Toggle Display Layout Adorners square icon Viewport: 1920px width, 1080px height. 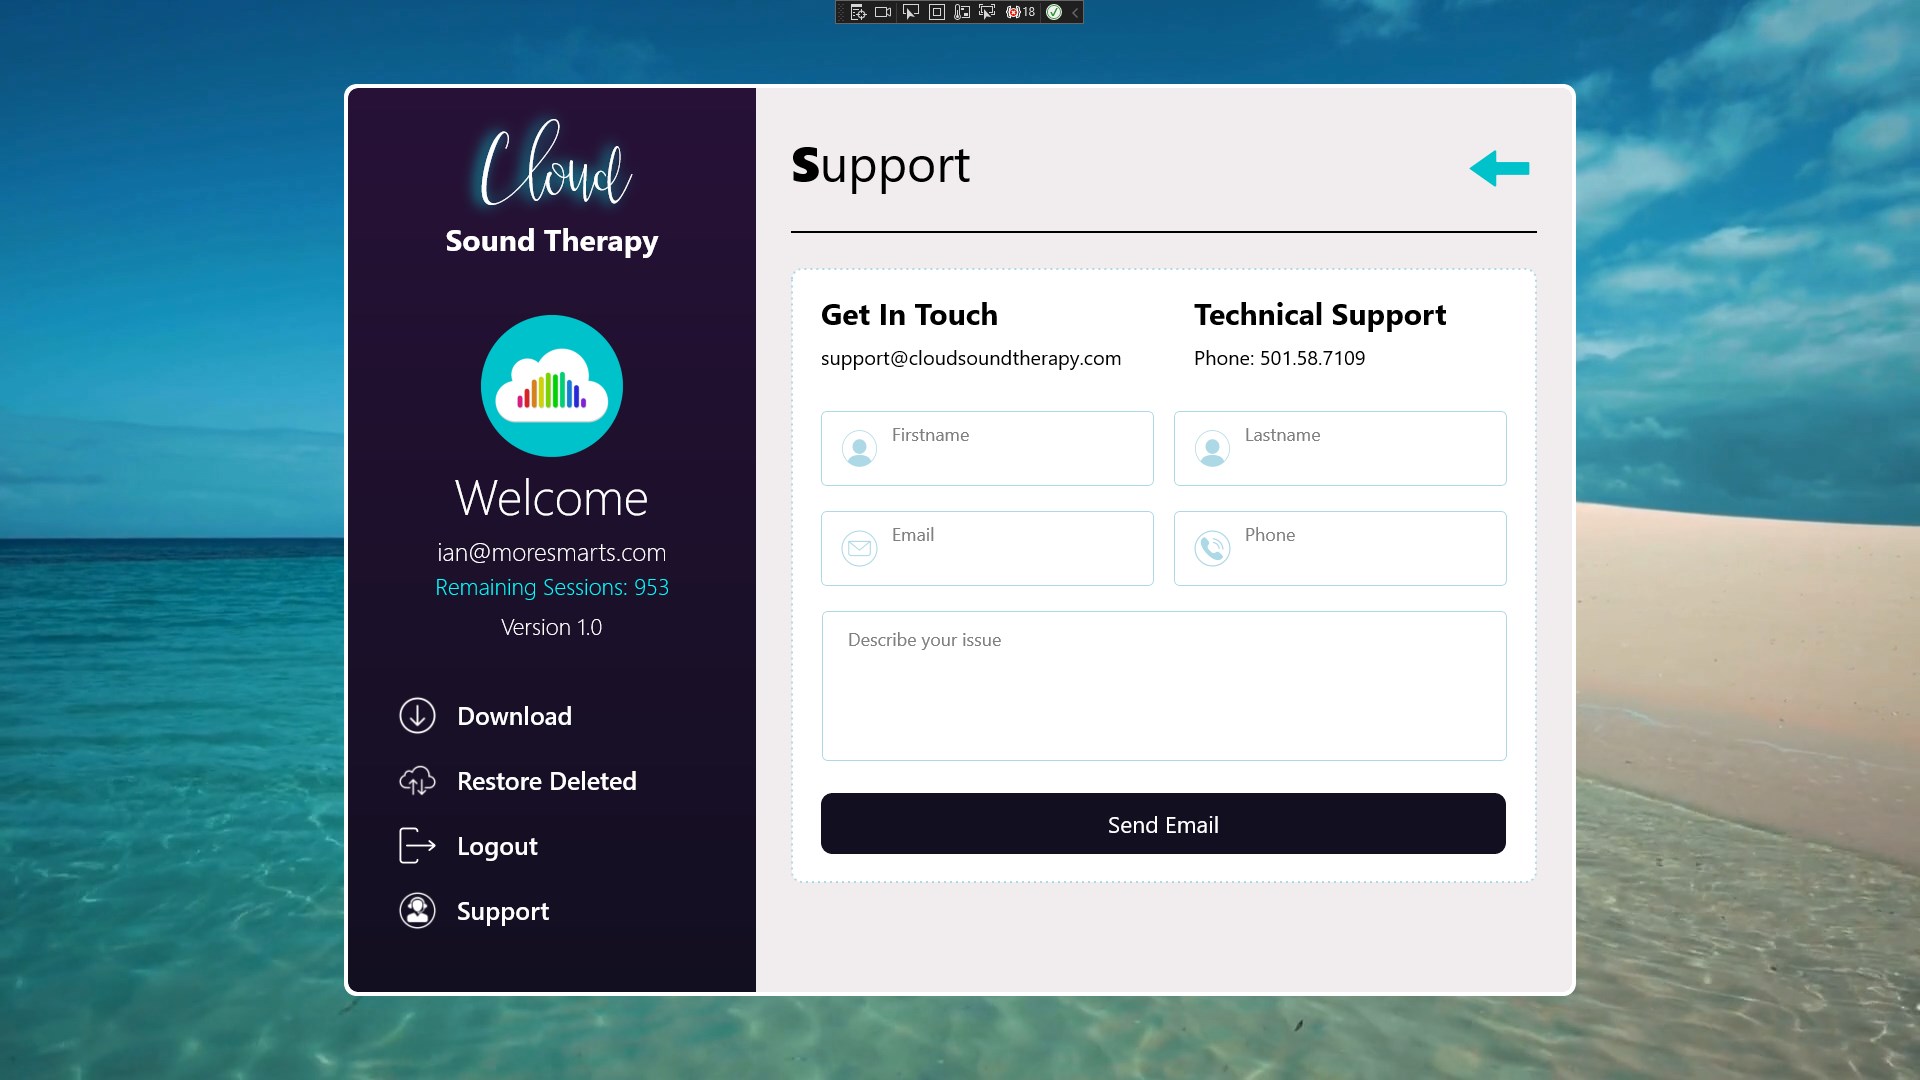(x=936, y=12)
